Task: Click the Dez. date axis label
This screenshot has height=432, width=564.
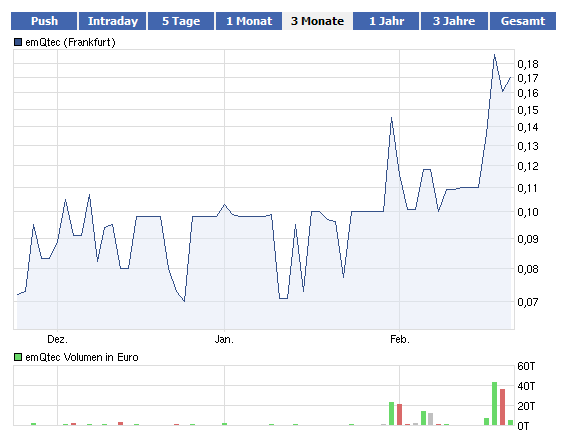Action: [x=57, y=339]
